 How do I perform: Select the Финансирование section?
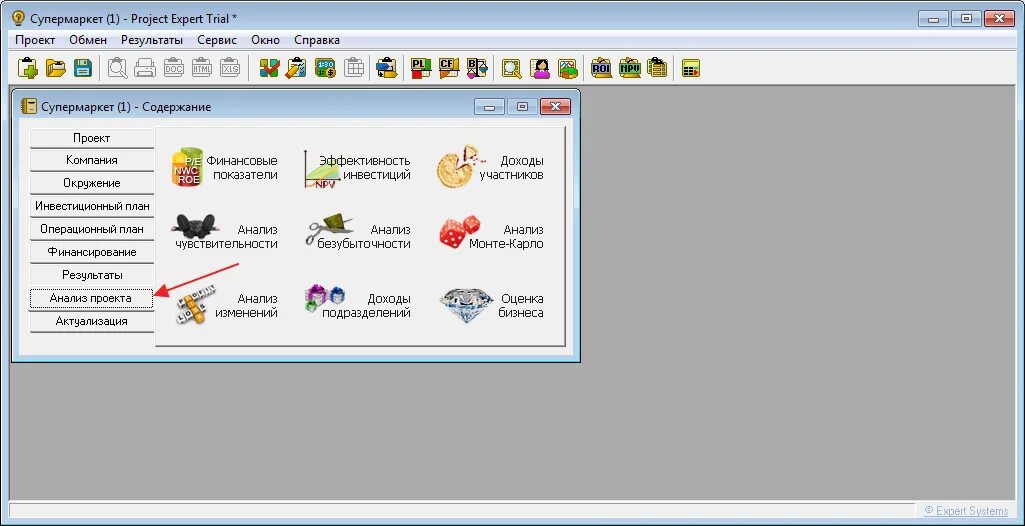click(x=92, y=252)
